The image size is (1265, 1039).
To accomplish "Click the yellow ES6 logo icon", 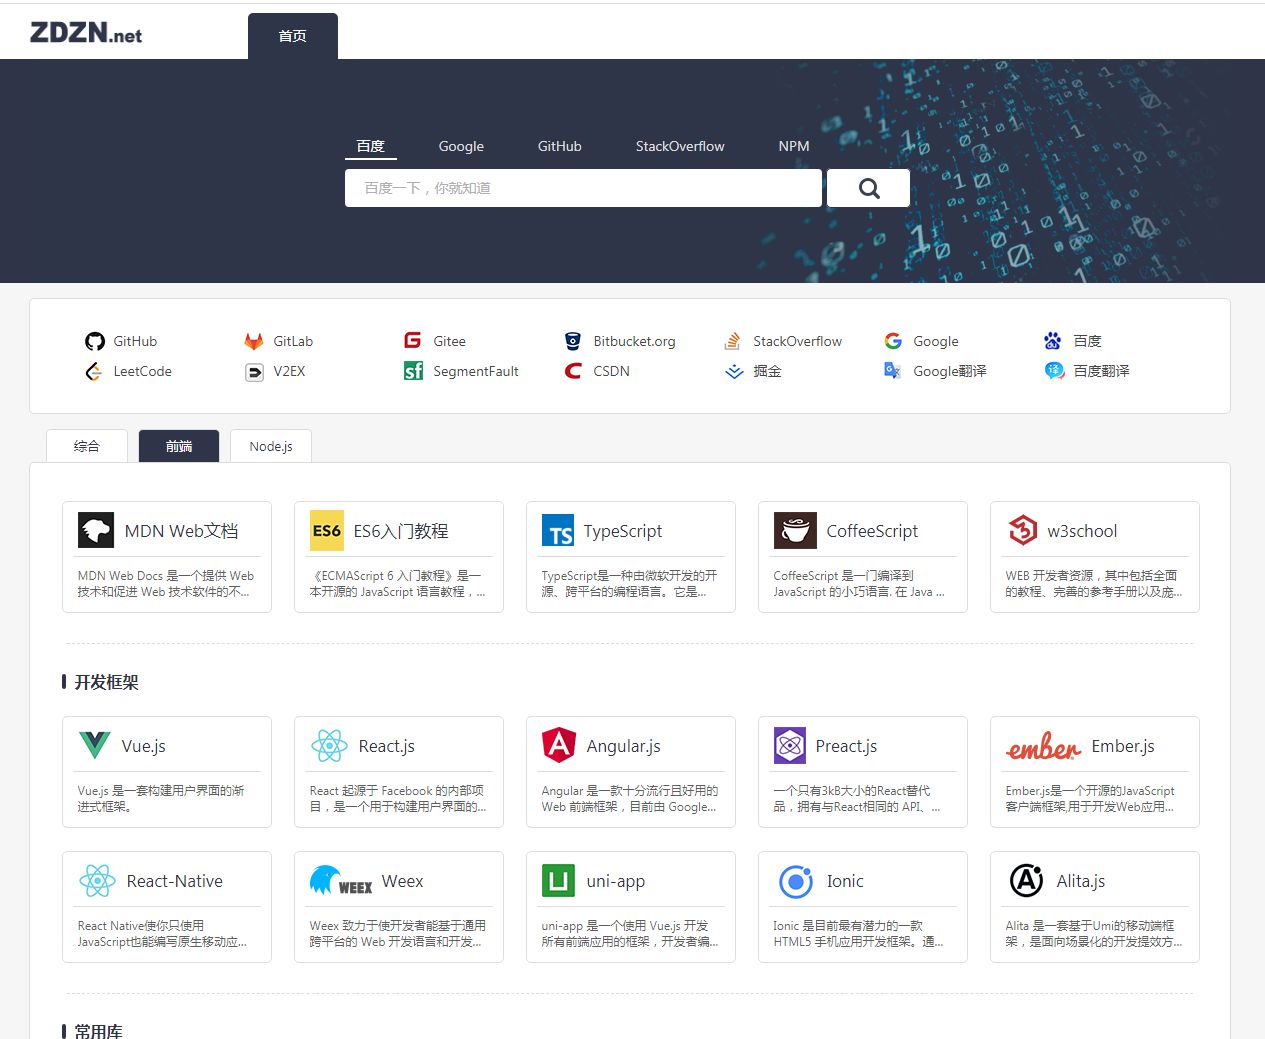I will pyautogui.click(x=327, y=531).
